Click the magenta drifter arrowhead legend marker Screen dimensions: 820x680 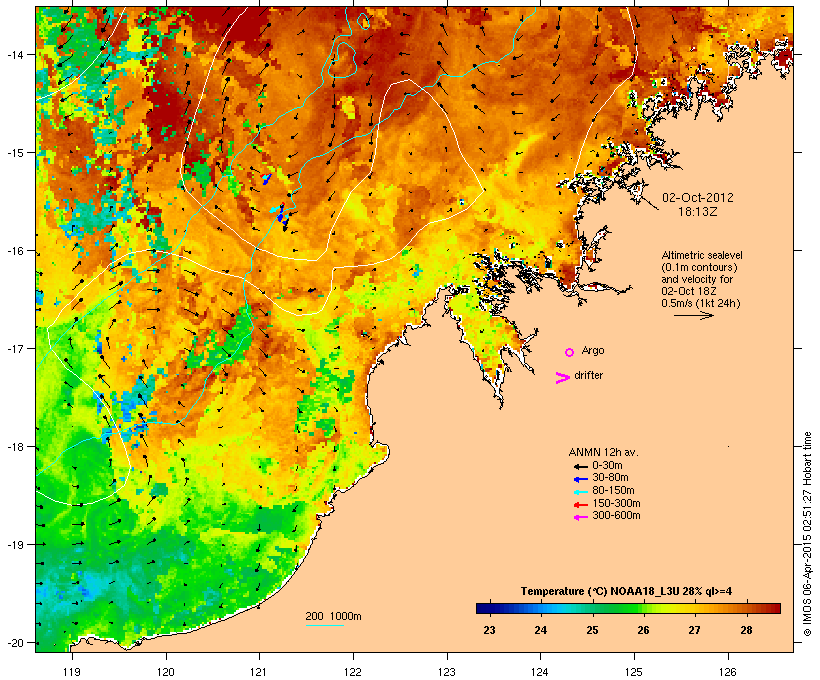click(x=563, y=378)
